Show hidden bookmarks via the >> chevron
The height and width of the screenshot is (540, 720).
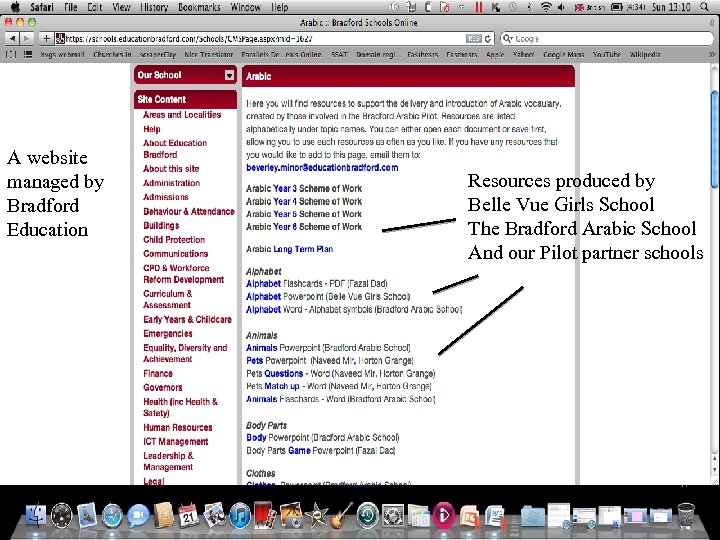click(712, 54)
